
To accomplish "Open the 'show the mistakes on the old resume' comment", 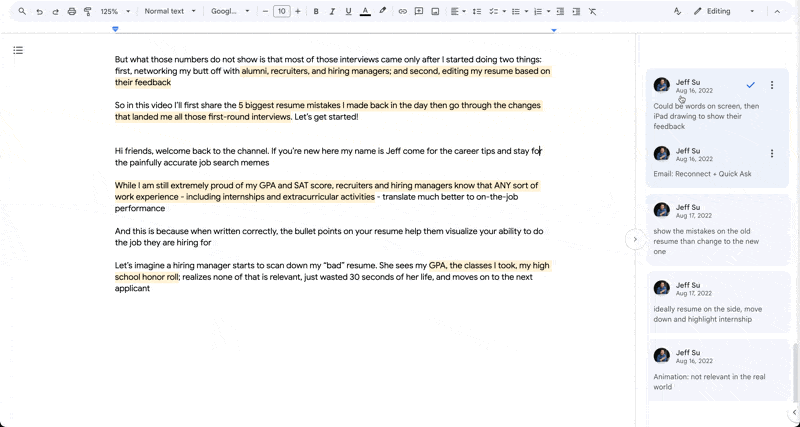I will point(718,230).
